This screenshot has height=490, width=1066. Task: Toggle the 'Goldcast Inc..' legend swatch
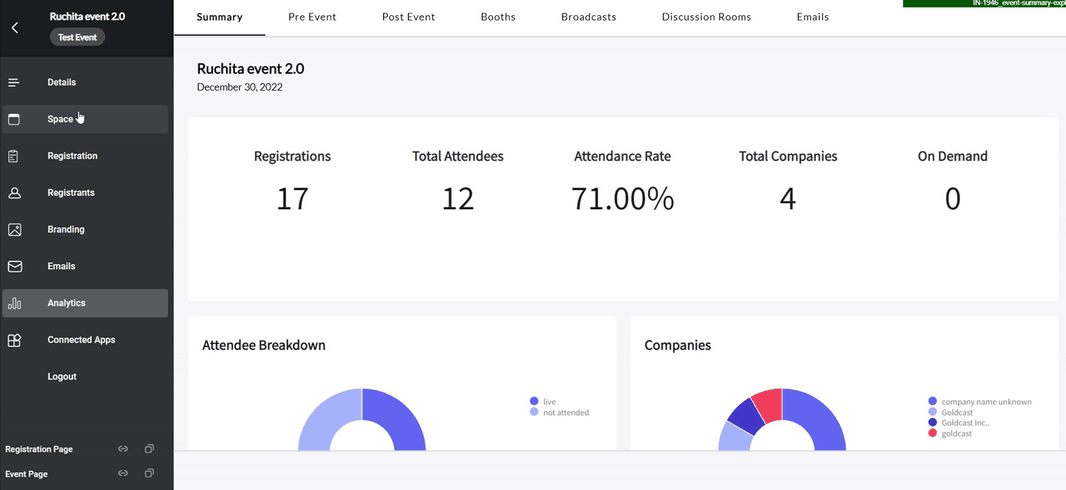(x=932, y=423)
